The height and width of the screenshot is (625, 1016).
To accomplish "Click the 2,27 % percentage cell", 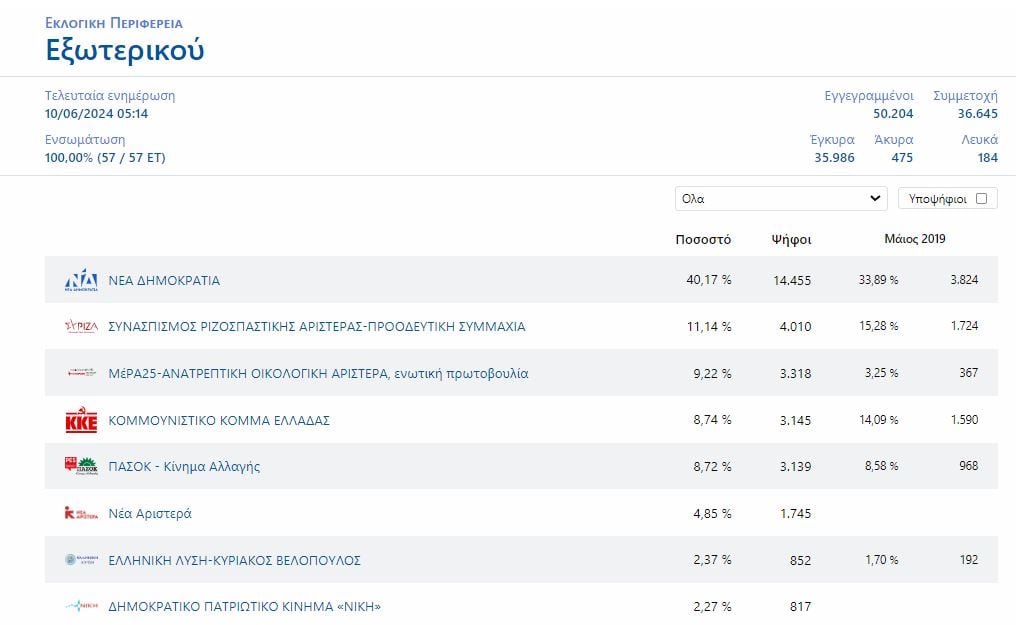I will click(712, 607).
